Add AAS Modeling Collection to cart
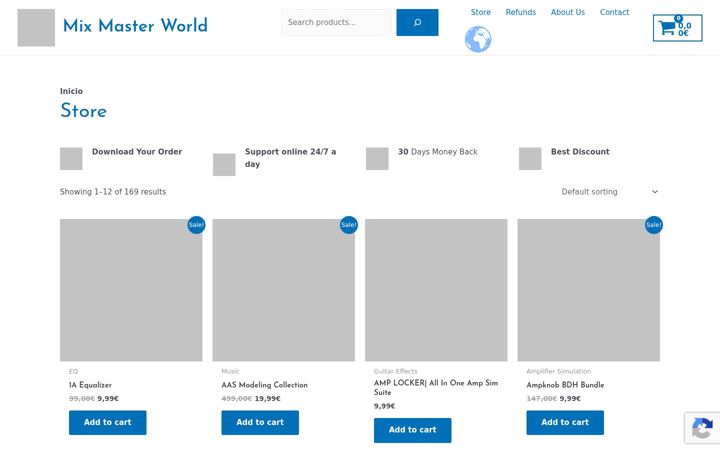The image size is (720, 450). [260, 422]
